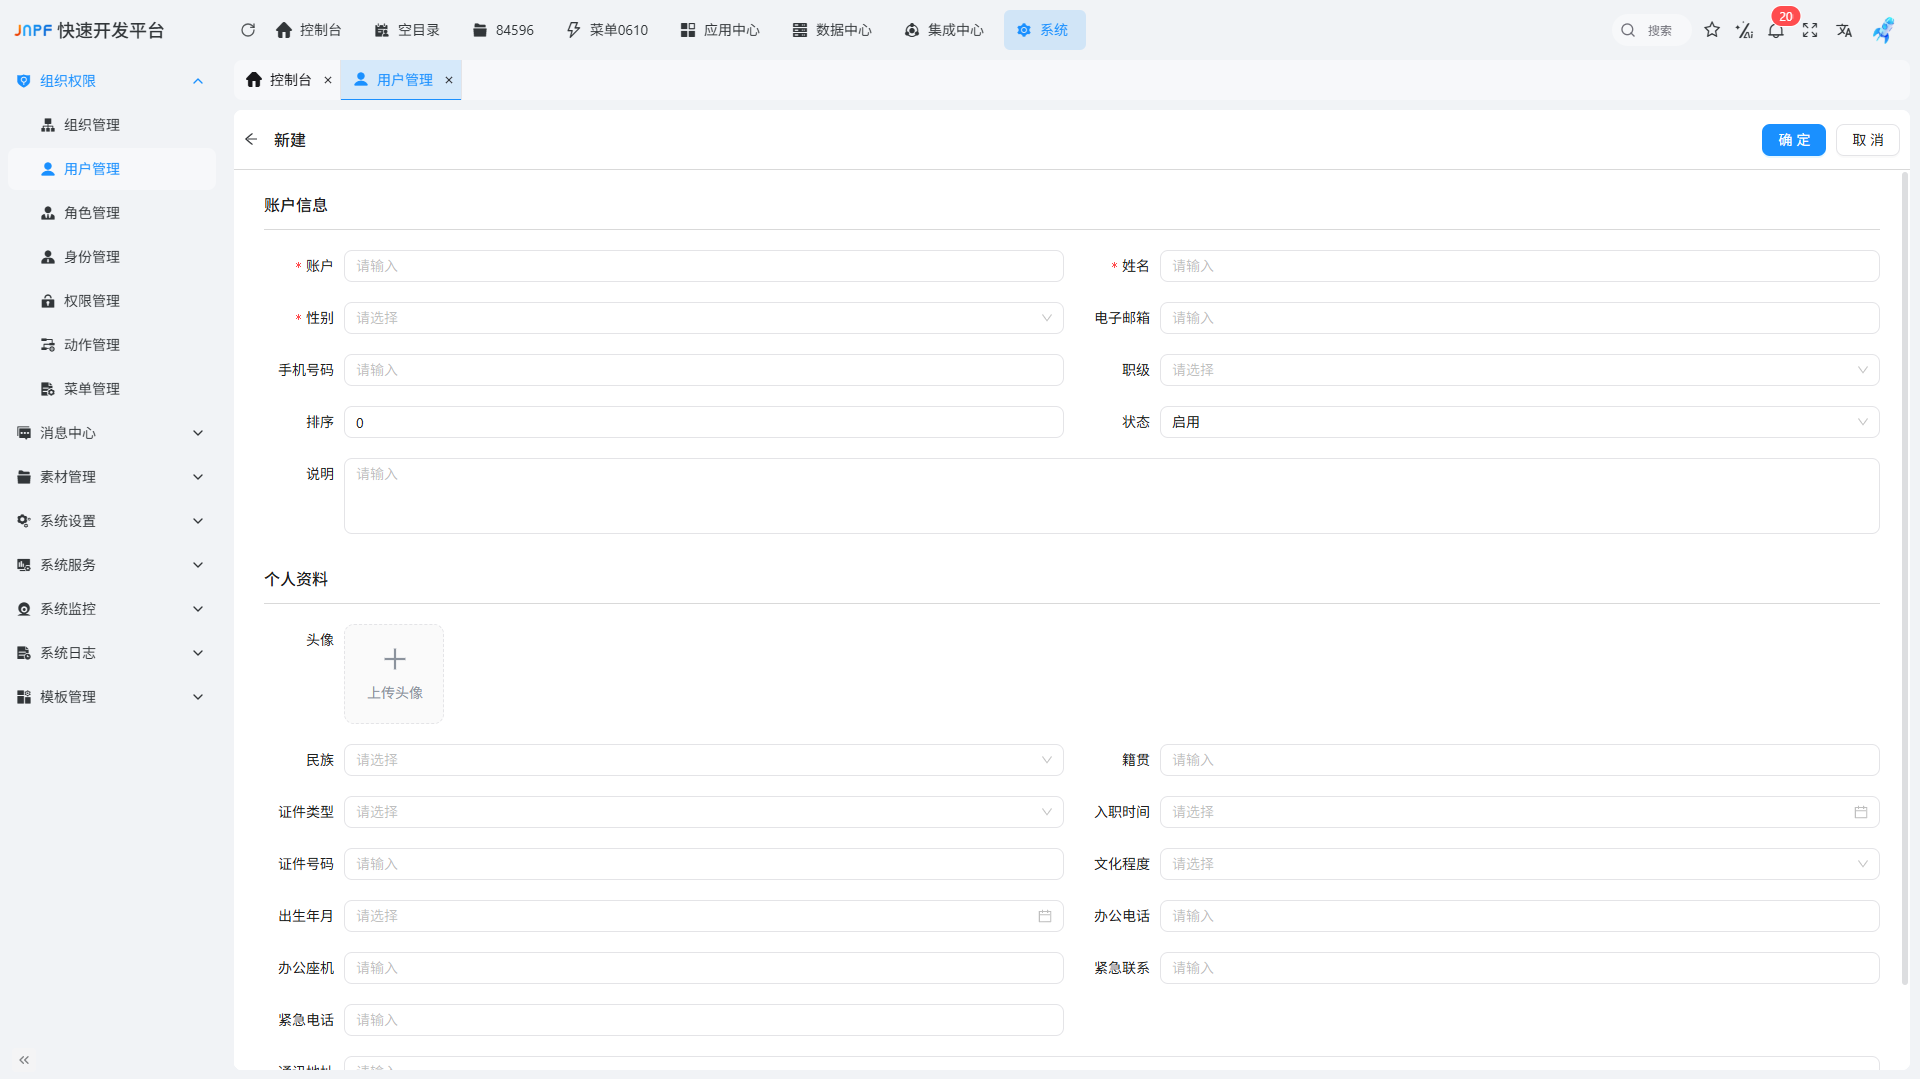This screenshot has height=1079, width=1920.
Task: Click the refresh icon in top bar
Action: [x=248, y=30]
